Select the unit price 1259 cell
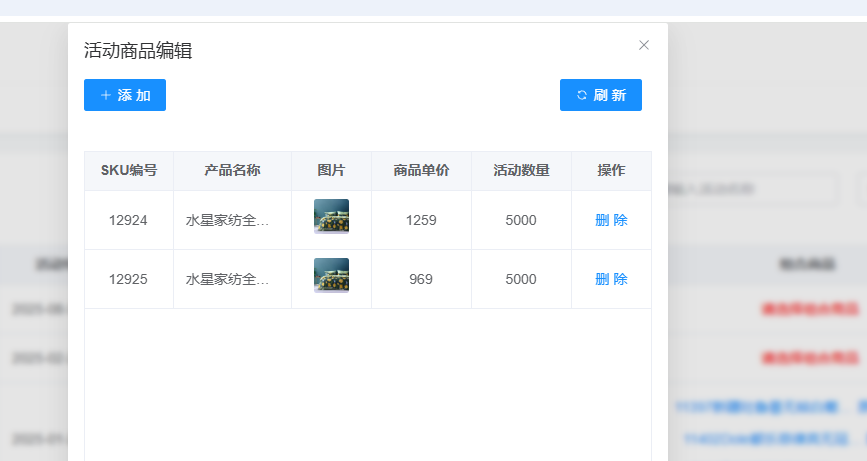Viewport: 867px width, 461px height. click(421, 220)
